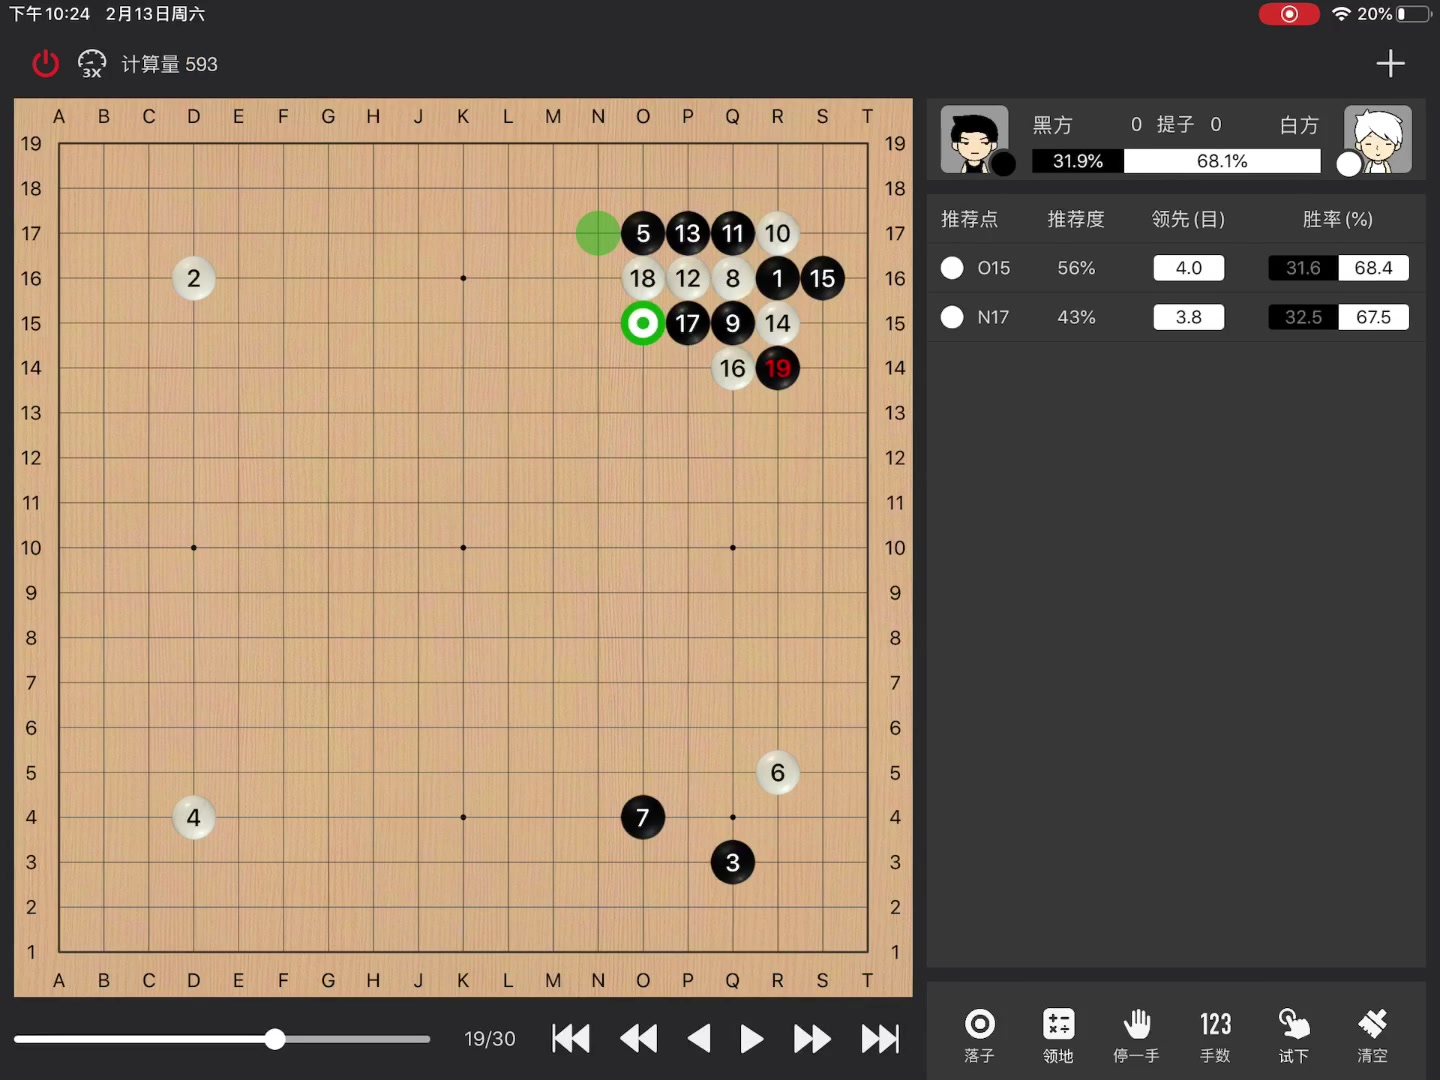Click the 4.0 lead value for O15
The image size is (1440, 1080).
click(1189, 268)
